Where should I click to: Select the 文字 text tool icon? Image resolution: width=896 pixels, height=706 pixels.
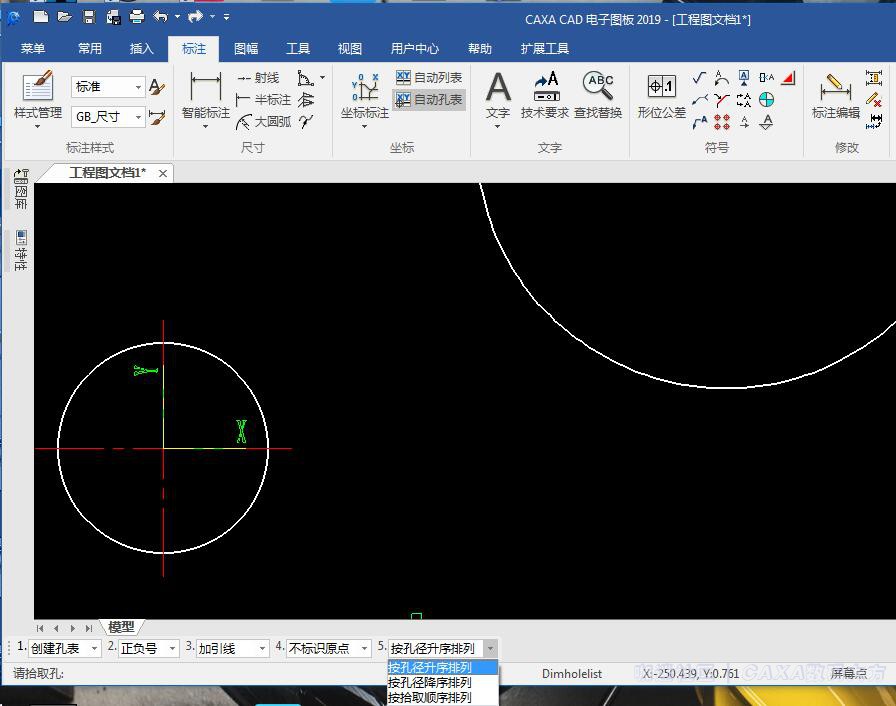pos(498,88)
